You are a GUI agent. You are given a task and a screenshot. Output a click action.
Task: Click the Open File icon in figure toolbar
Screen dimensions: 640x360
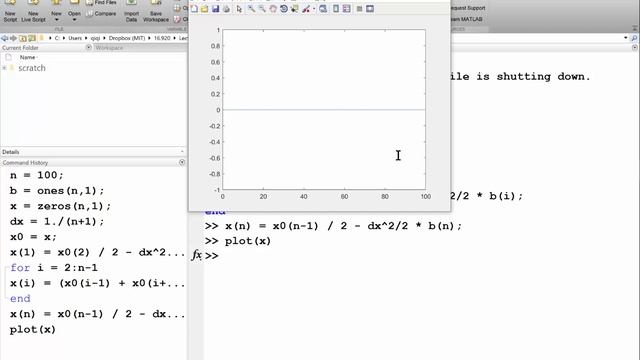[204, 9]
